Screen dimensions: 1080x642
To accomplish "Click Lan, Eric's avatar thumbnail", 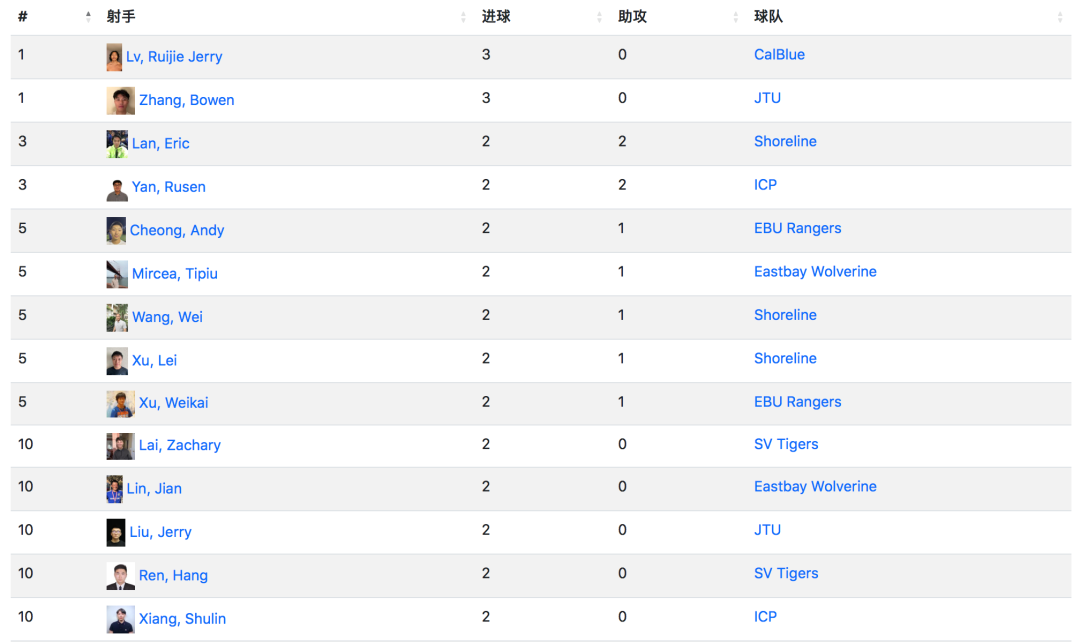I will click(117, 144).
